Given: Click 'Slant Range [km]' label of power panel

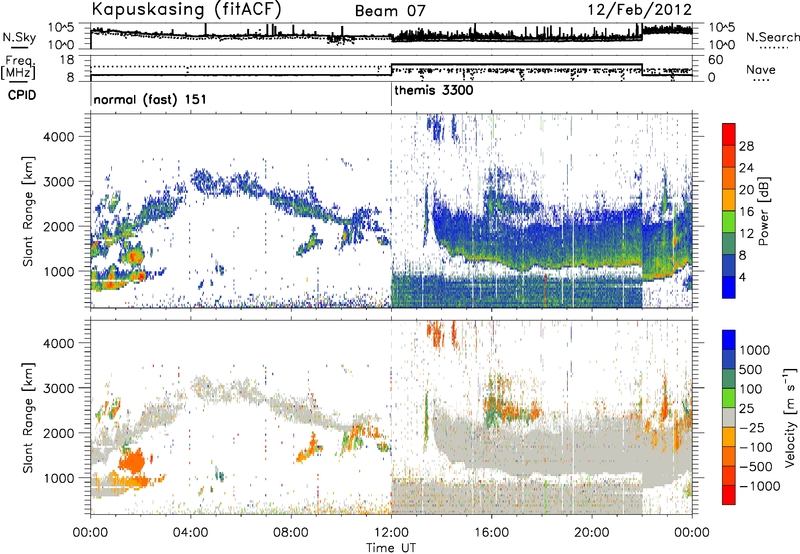Looking at the screenshot, I should pos(28,211).
